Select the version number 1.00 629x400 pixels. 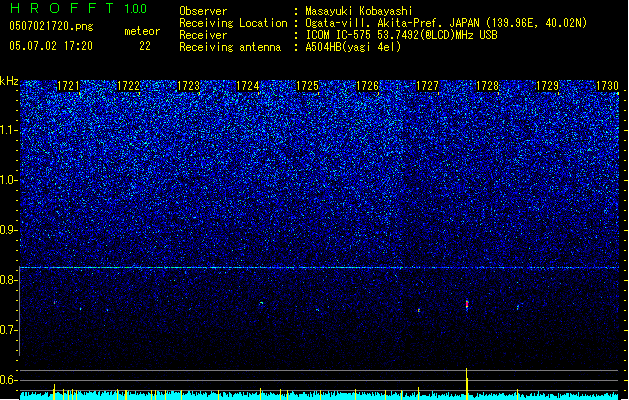[x=136, y=8]
